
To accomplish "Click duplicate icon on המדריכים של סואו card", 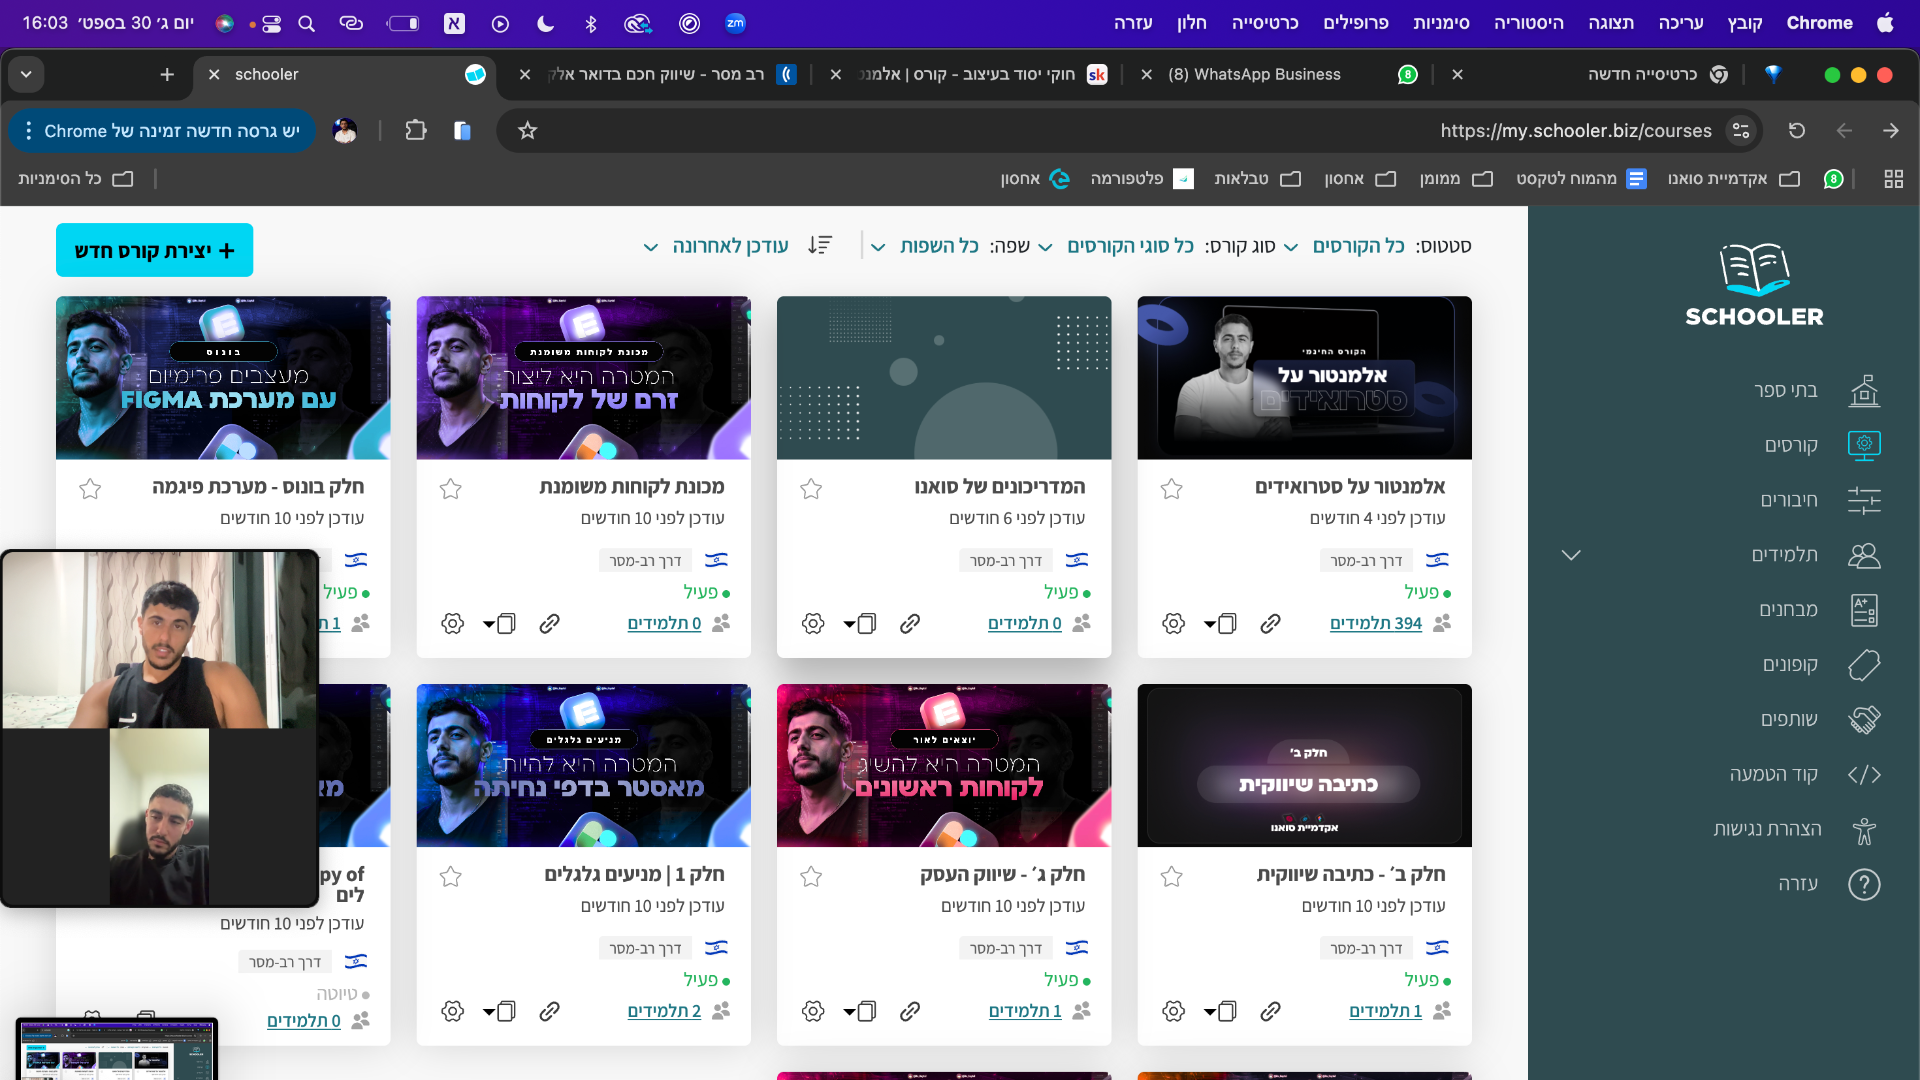I will point(866,624).
